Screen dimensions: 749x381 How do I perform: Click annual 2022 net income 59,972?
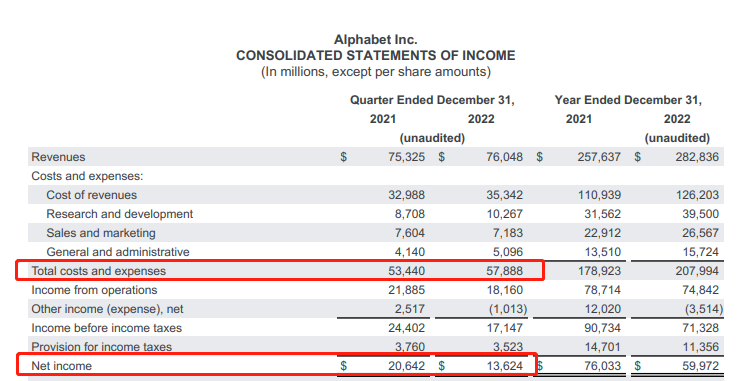(700, 366)
